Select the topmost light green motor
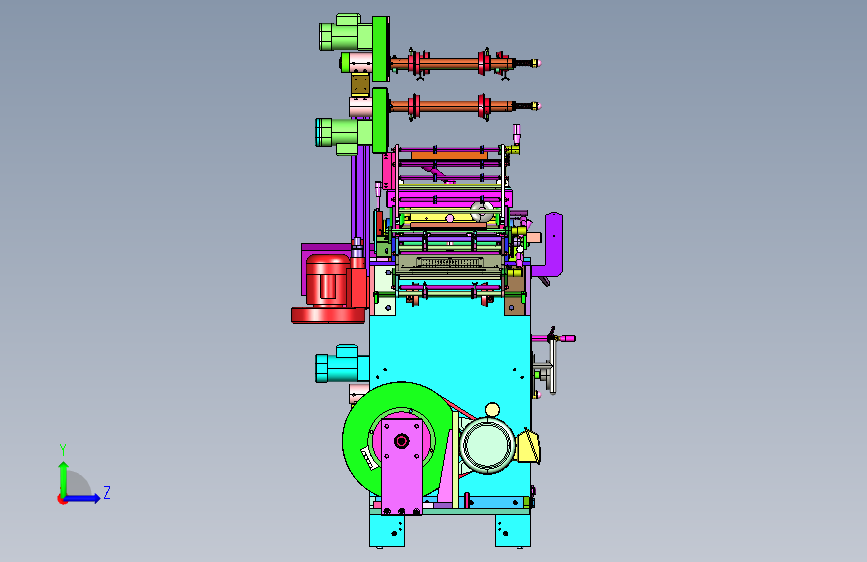The height and width of the screenshot is (562, 867). tap(346, 33)
